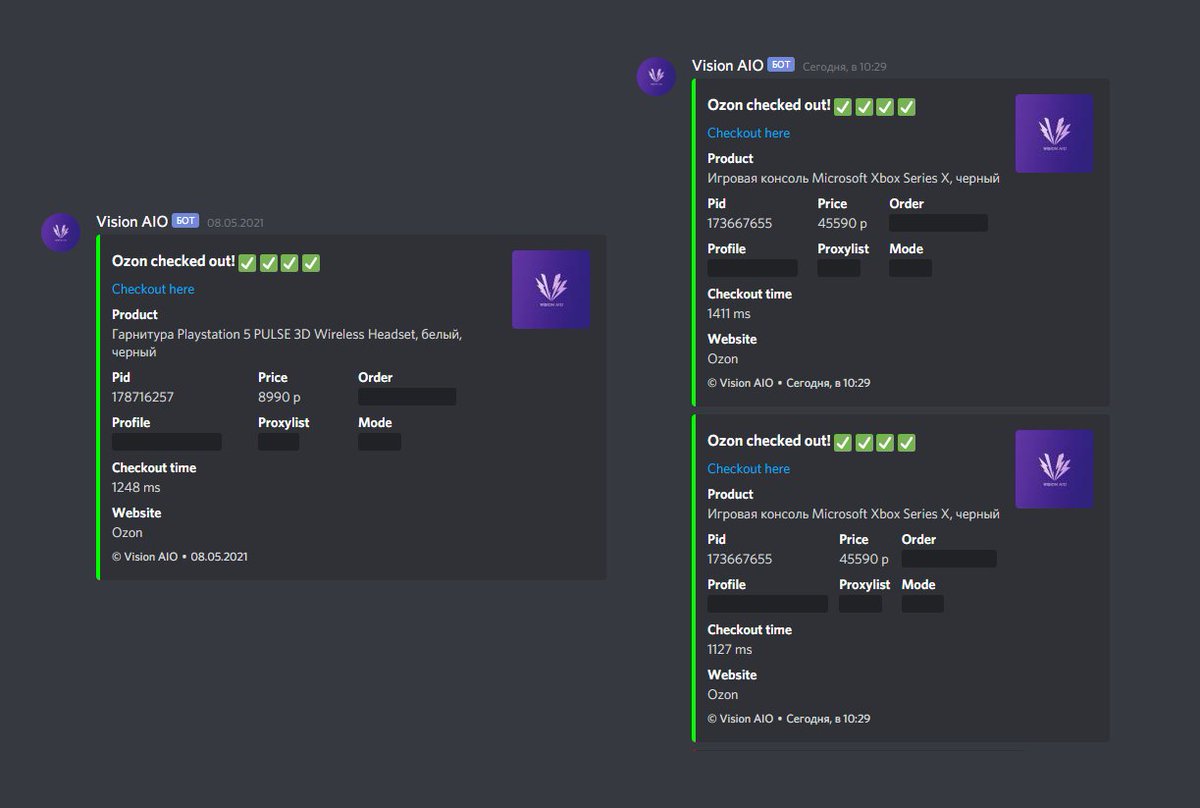Screen dimensions: 1200x808
Task: Select Xbox Series X product text in 1127 ms embed
Action: 853,514
